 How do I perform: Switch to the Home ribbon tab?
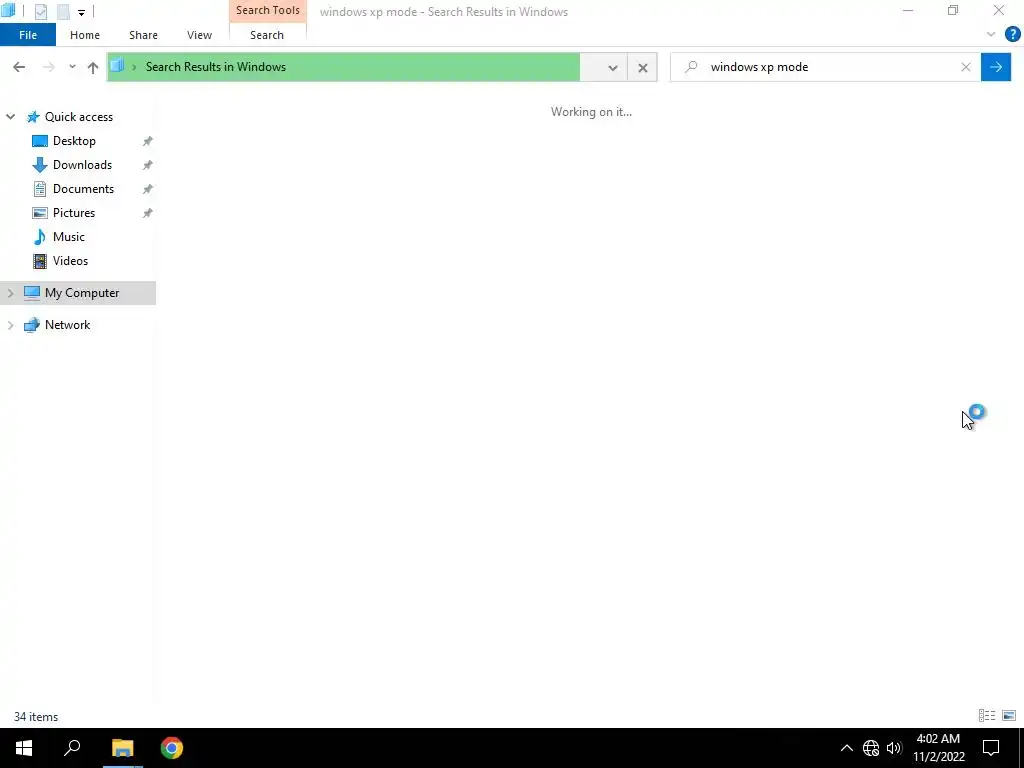tap(85, 35)
